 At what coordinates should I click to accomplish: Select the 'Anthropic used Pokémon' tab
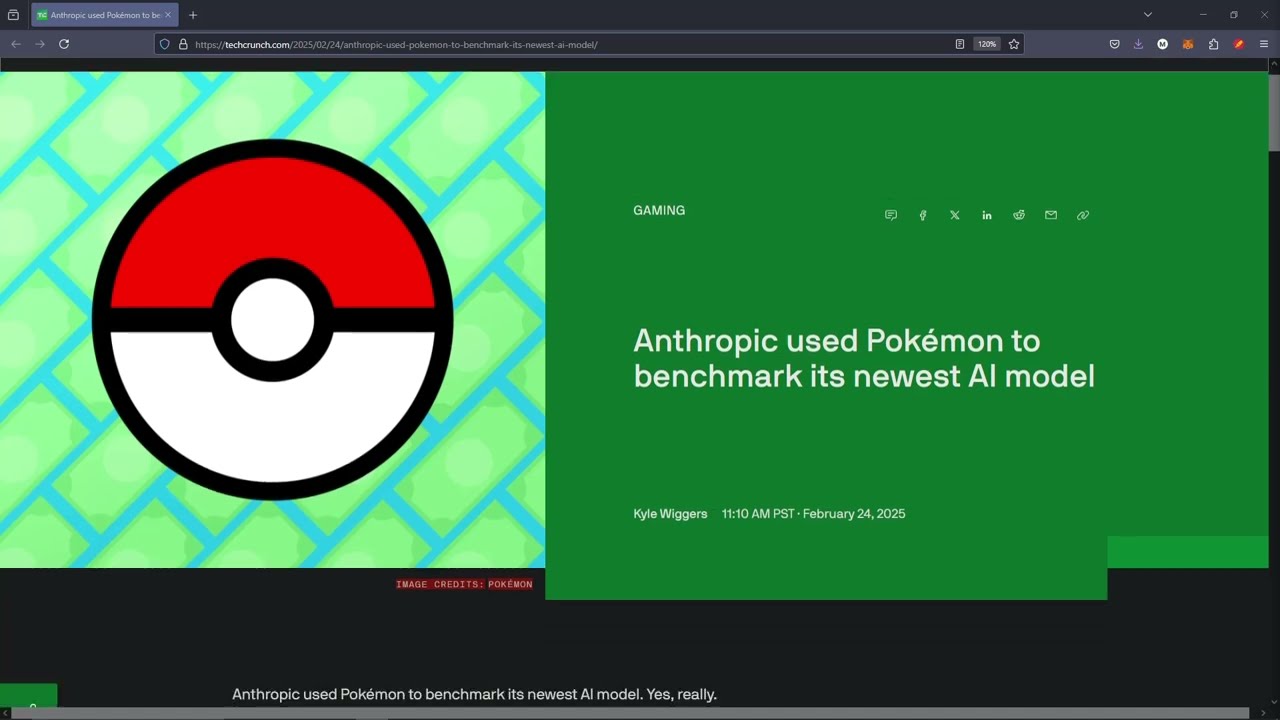105,15
